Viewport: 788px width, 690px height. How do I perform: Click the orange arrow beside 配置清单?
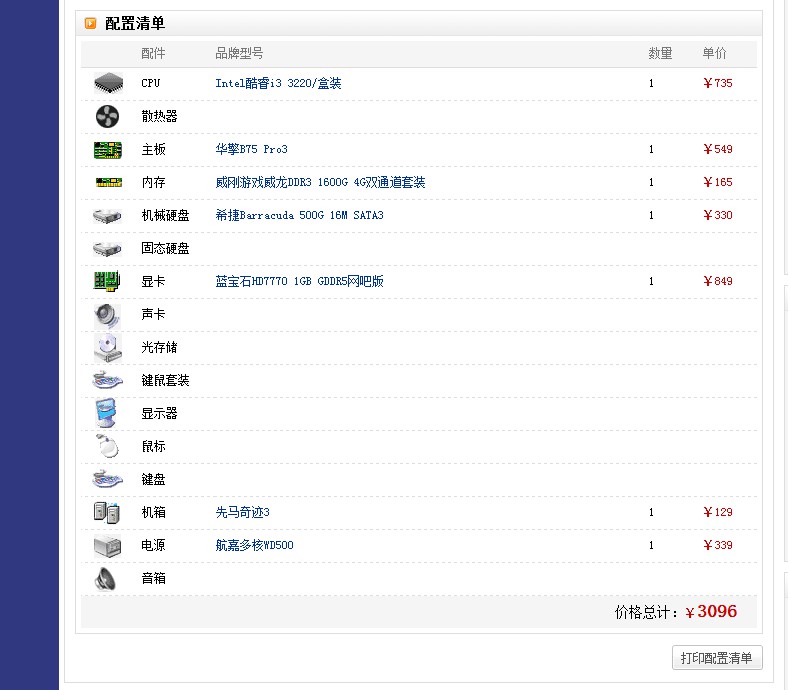click(90, 24)
